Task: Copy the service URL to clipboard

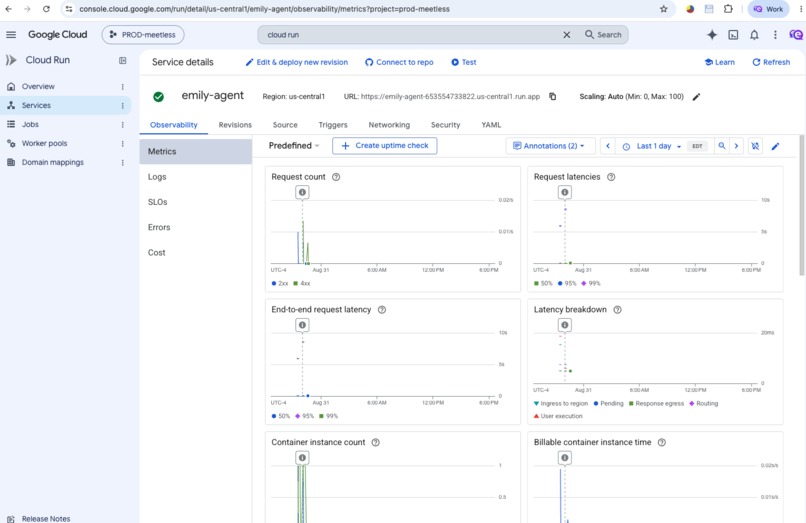Action: 553,96
